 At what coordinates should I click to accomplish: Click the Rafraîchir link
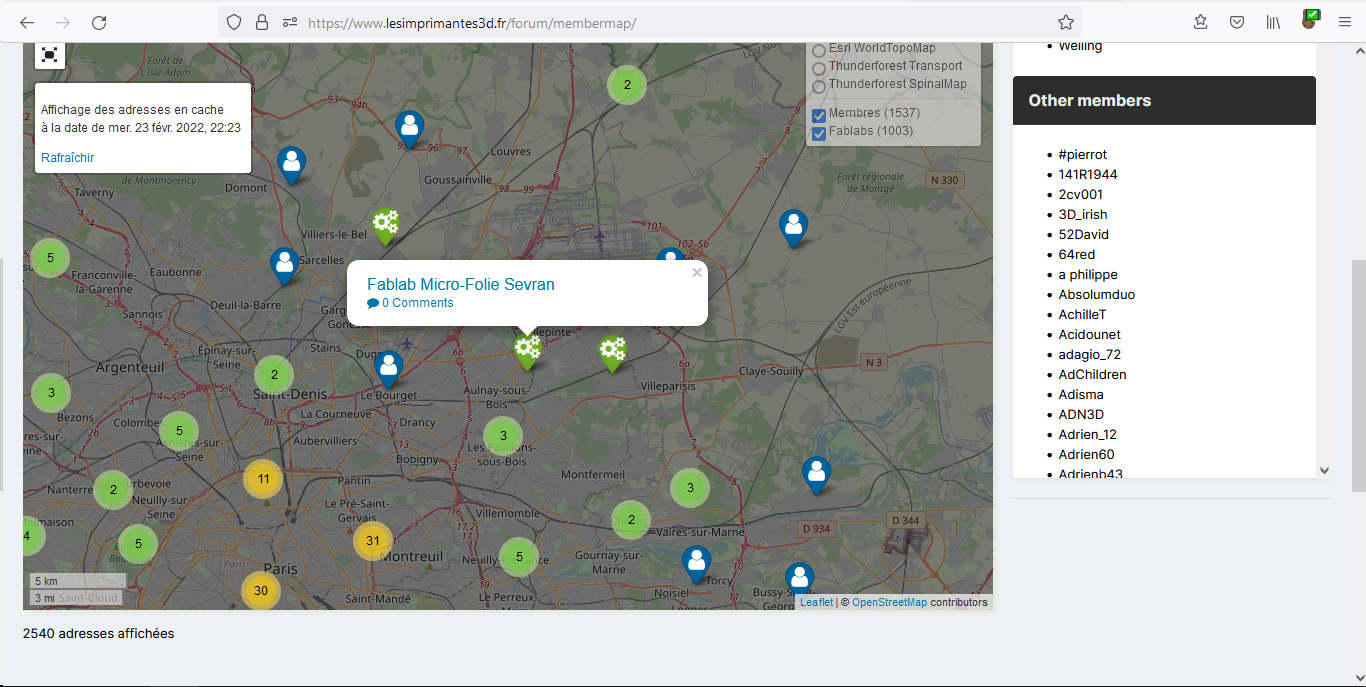click(x=68, y=158)
